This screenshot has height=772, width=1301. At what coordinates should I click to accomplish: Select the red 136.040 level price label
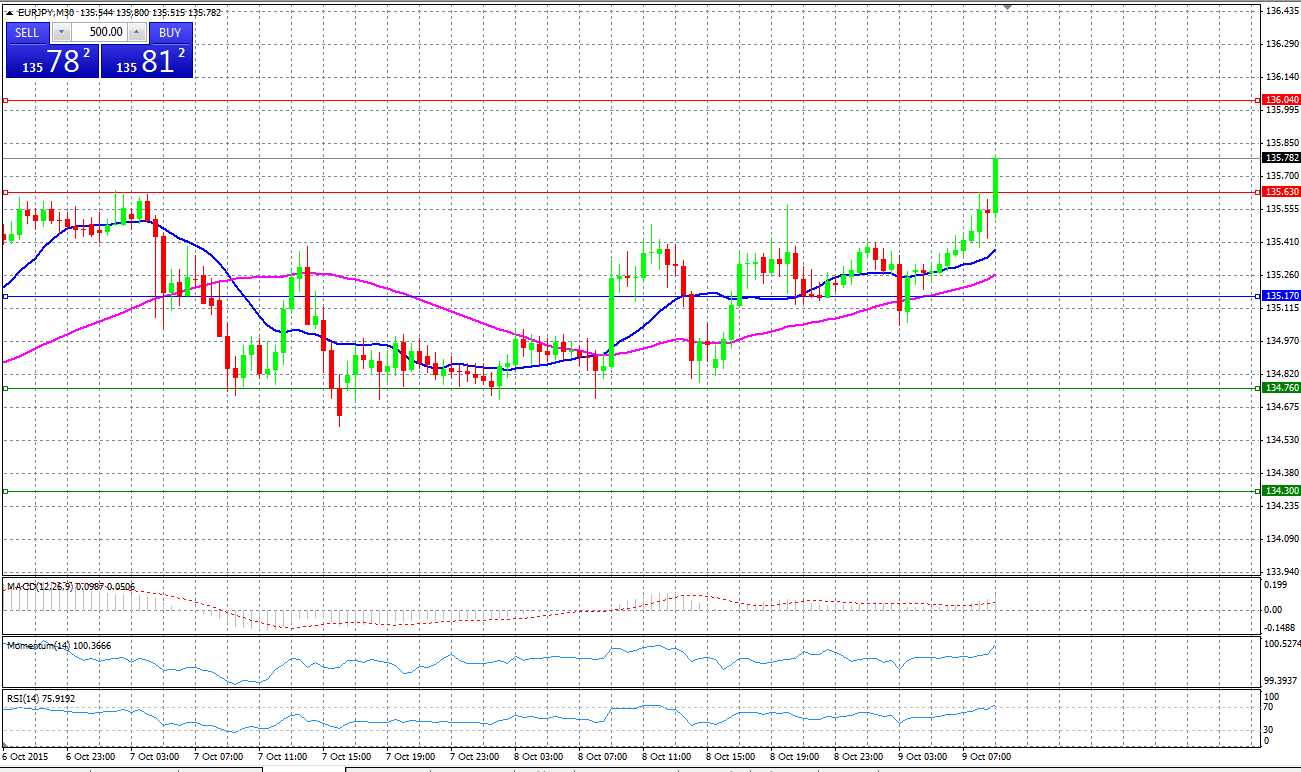click(x=1281, y=100)
